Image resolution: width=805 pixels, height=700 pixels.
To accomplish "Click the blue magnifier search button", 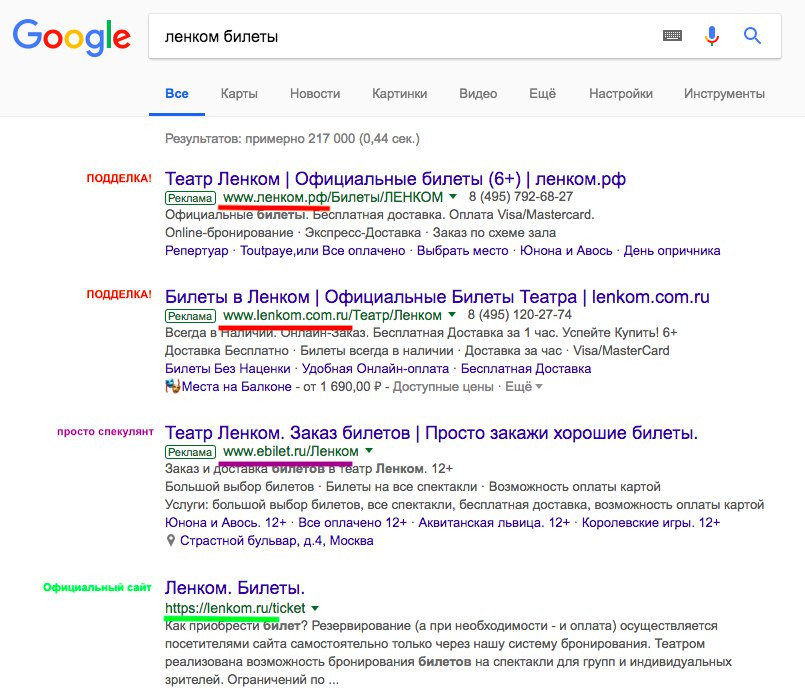I will [x=752, y=35].
